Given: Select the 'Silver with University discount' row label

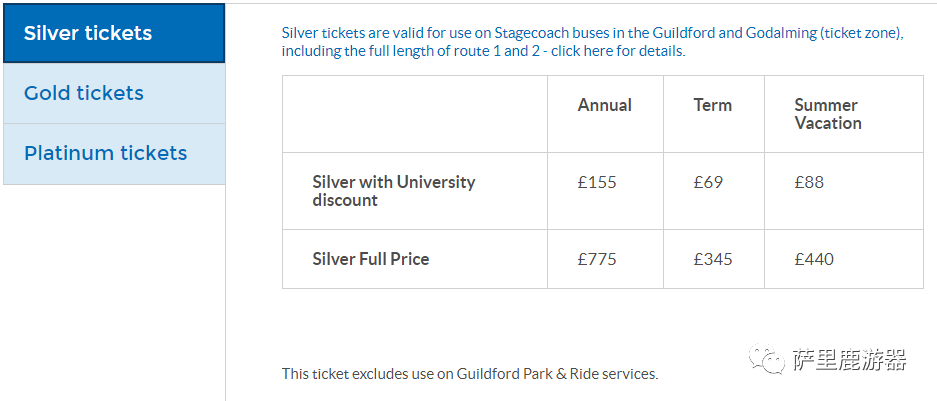Looking at the screenshot, I should point(393,191).
